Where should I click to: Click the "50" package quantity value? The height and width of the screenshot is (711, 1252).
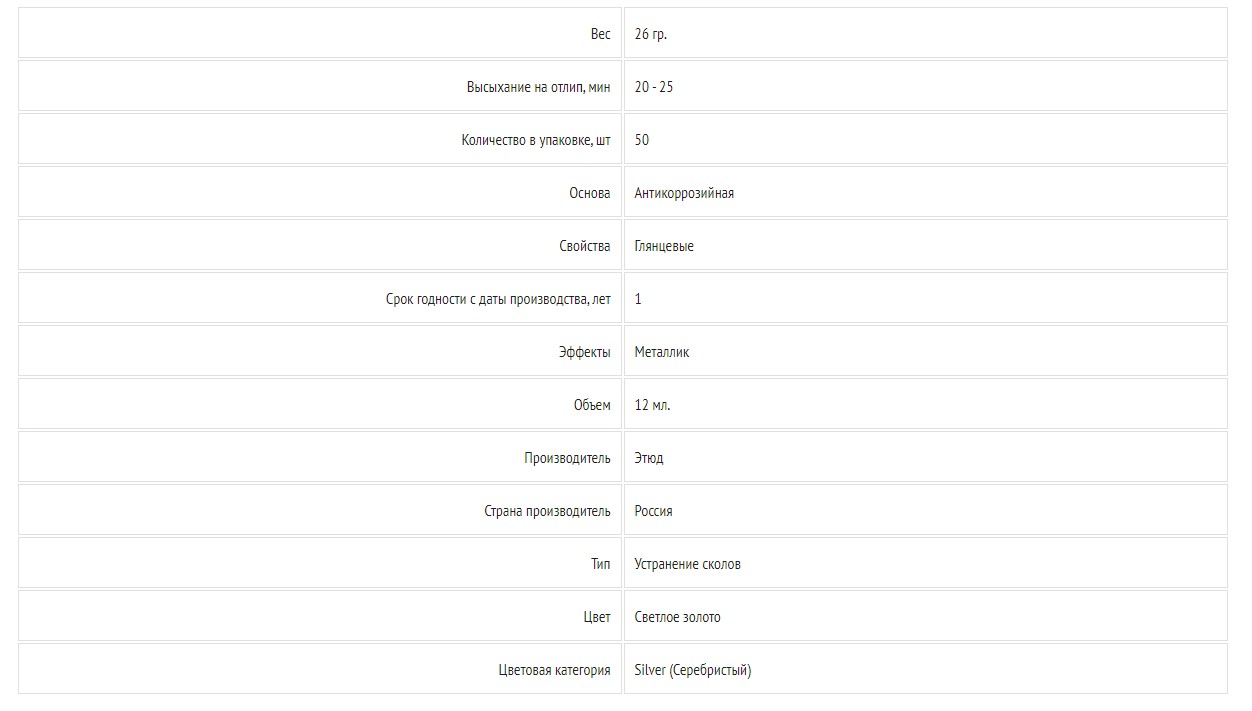pos(641,140)
